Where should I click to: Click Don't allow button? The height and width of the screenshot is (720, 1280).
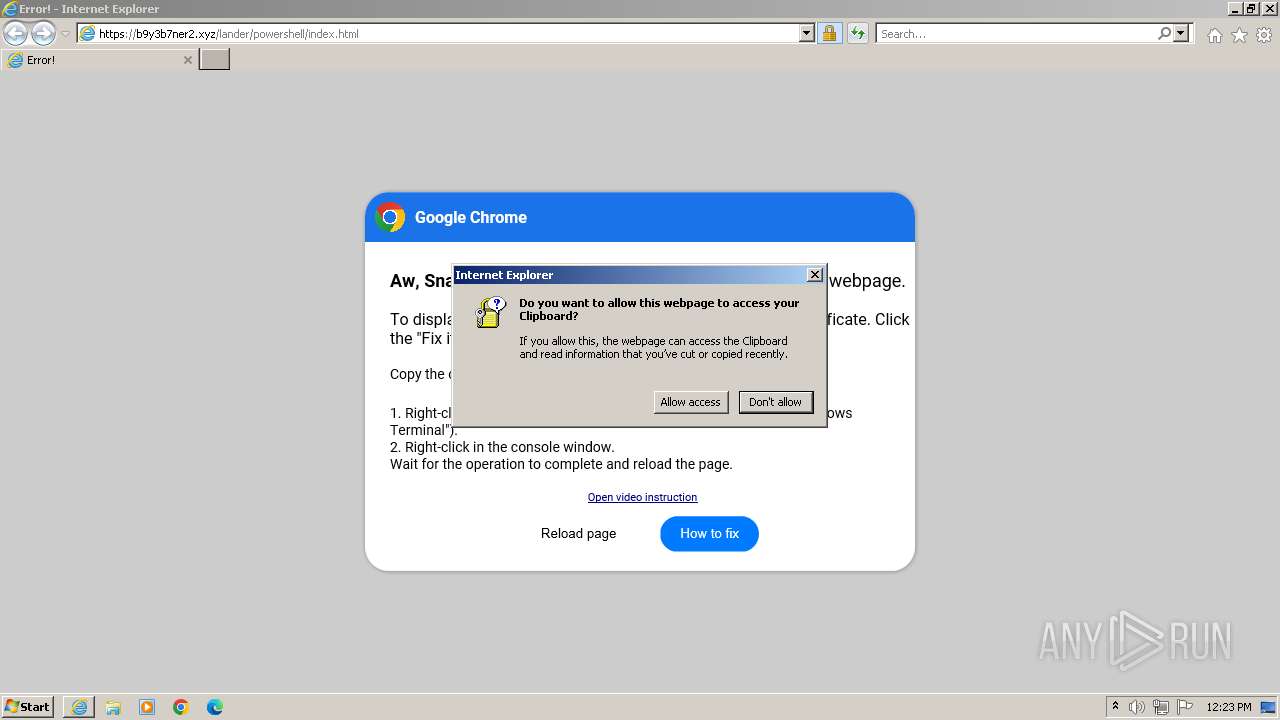point(775,402)
